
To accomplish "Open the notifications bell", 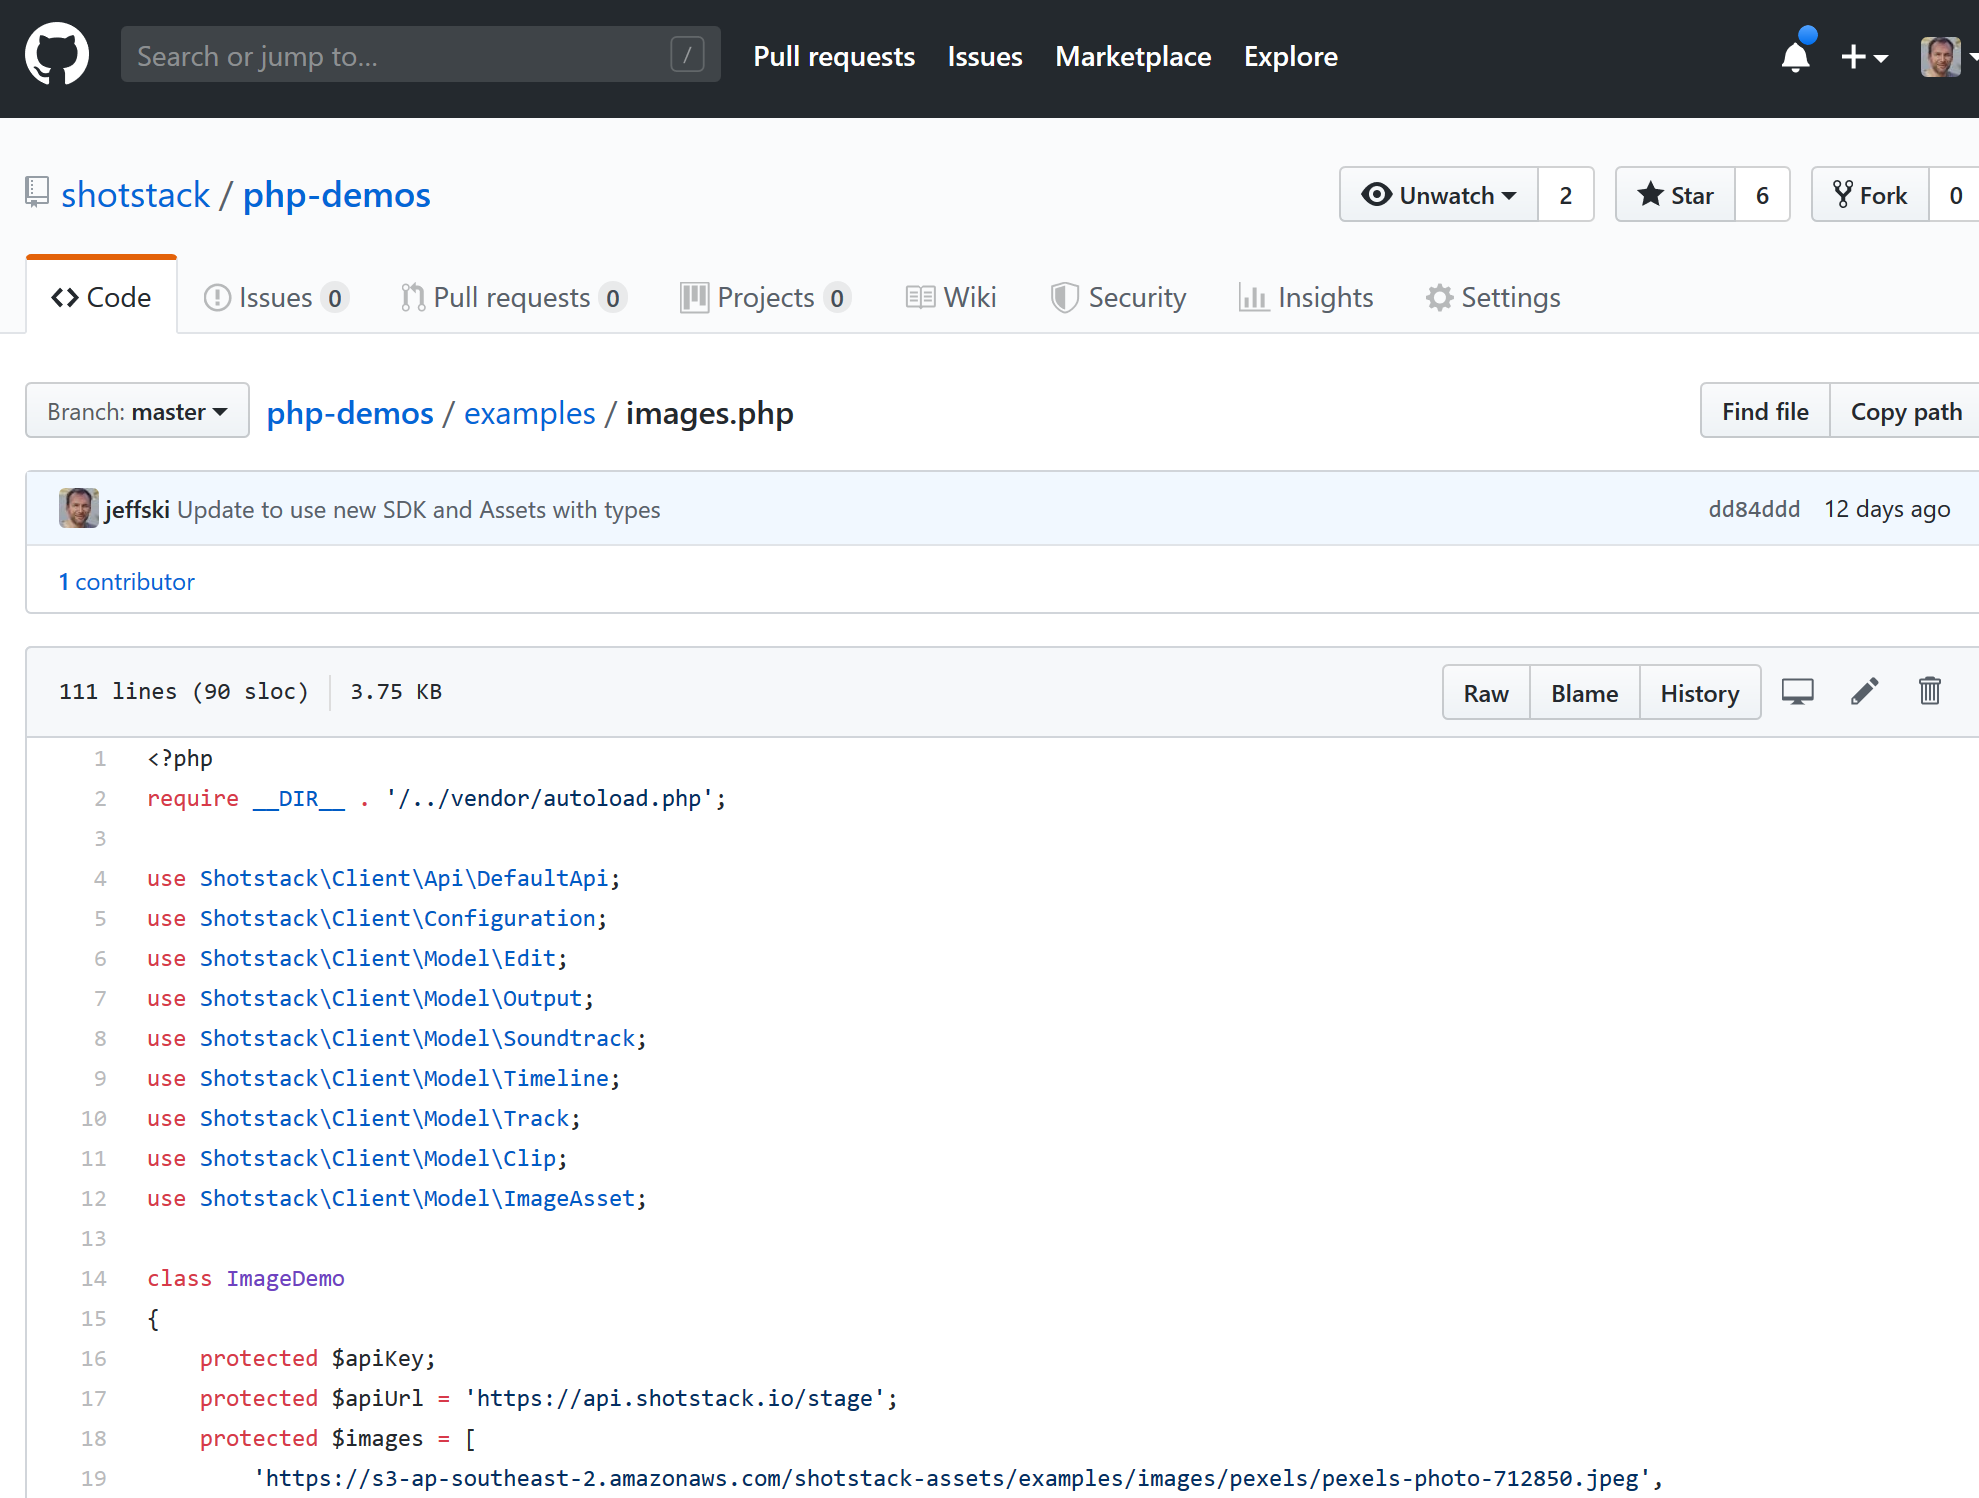I will point(1795,56).
